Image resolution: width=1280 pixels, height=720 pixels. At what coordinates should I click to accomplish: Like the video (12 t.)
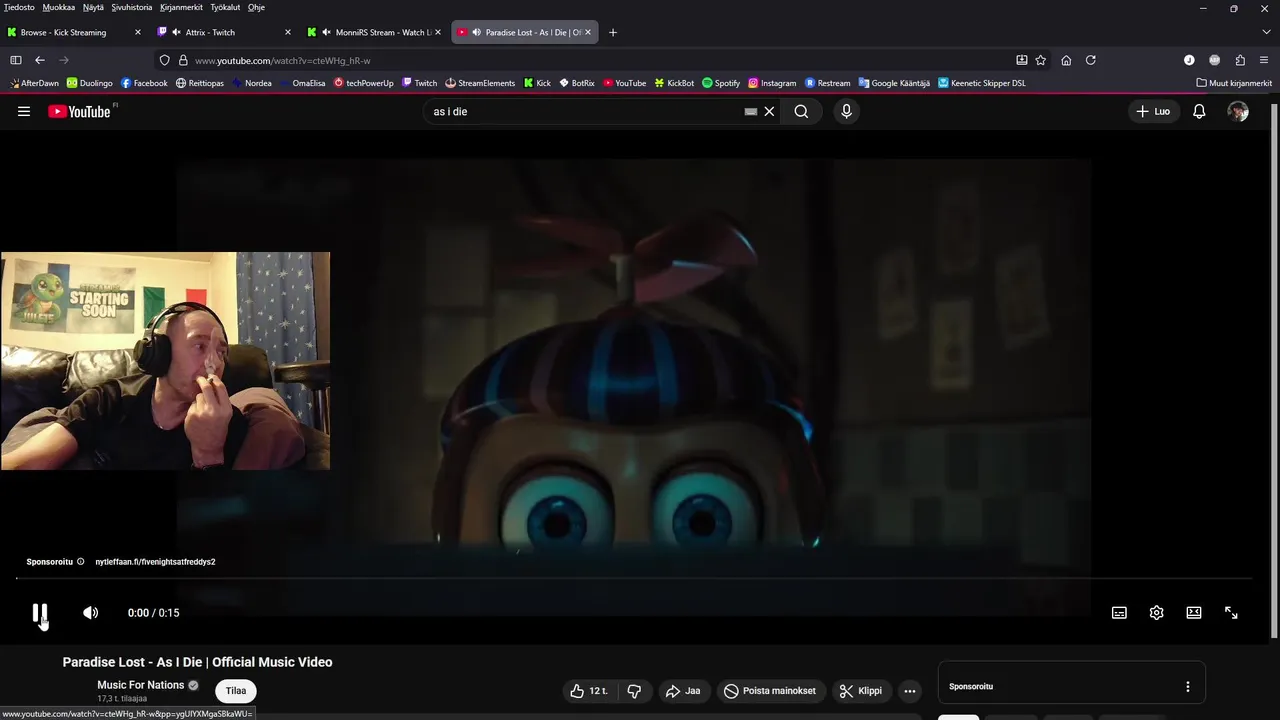(x=590, y=691)
